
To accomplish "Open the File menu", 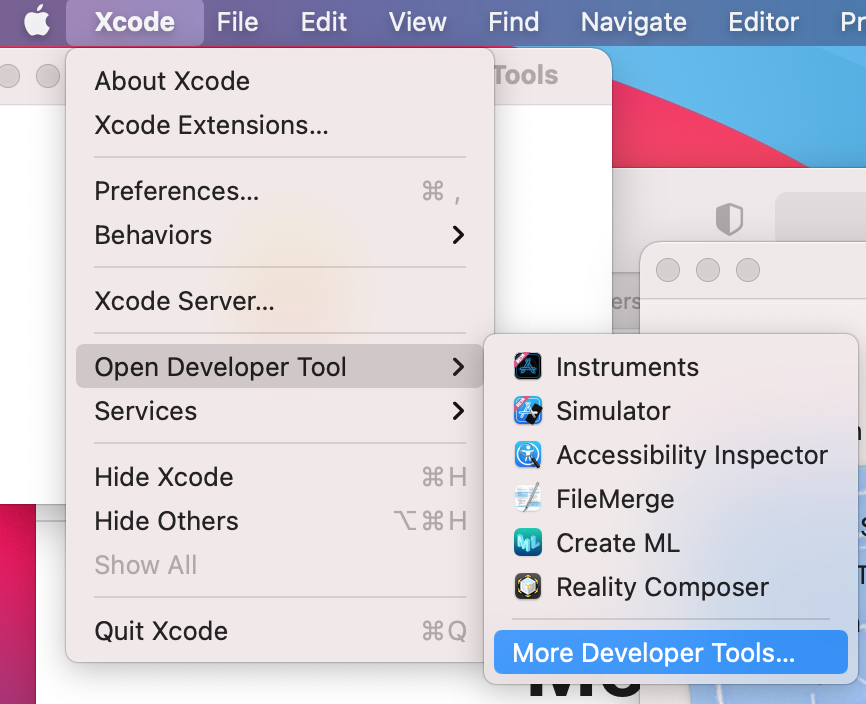I will (237, 22).
